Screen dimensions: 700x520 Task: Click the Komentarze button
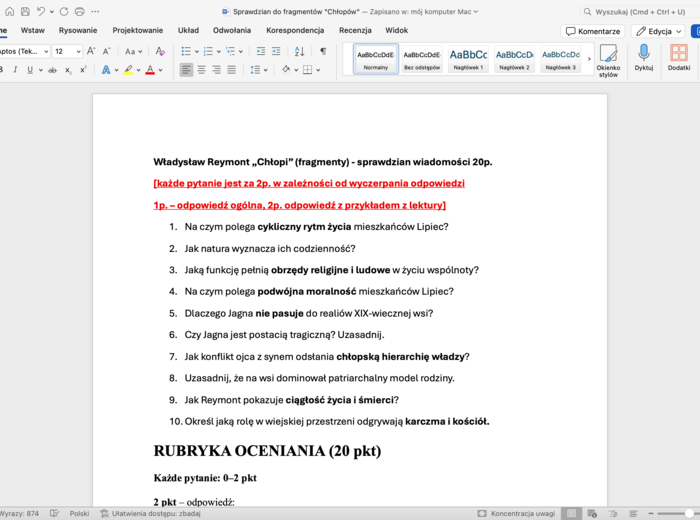tap(592, 31)
